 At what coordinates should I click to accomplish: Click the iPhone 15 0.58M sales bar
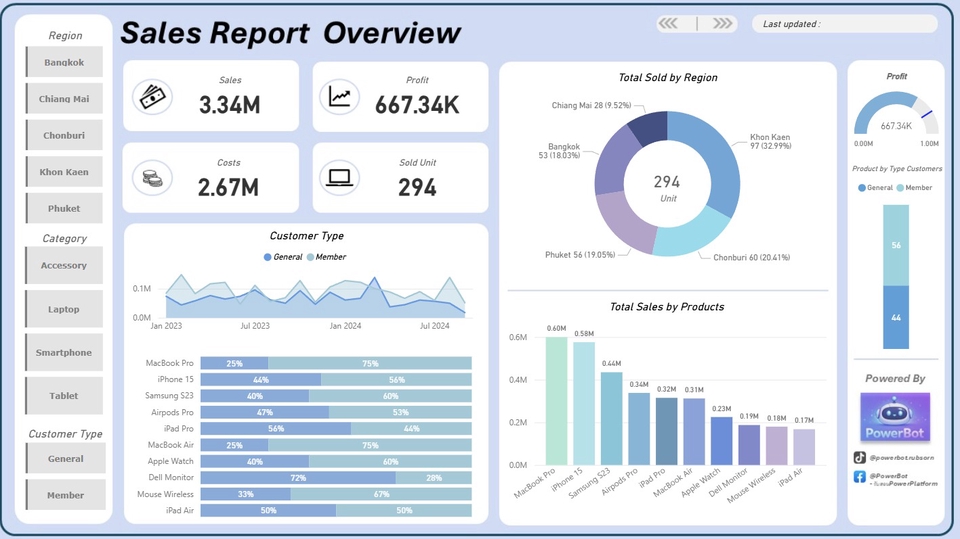584,403
